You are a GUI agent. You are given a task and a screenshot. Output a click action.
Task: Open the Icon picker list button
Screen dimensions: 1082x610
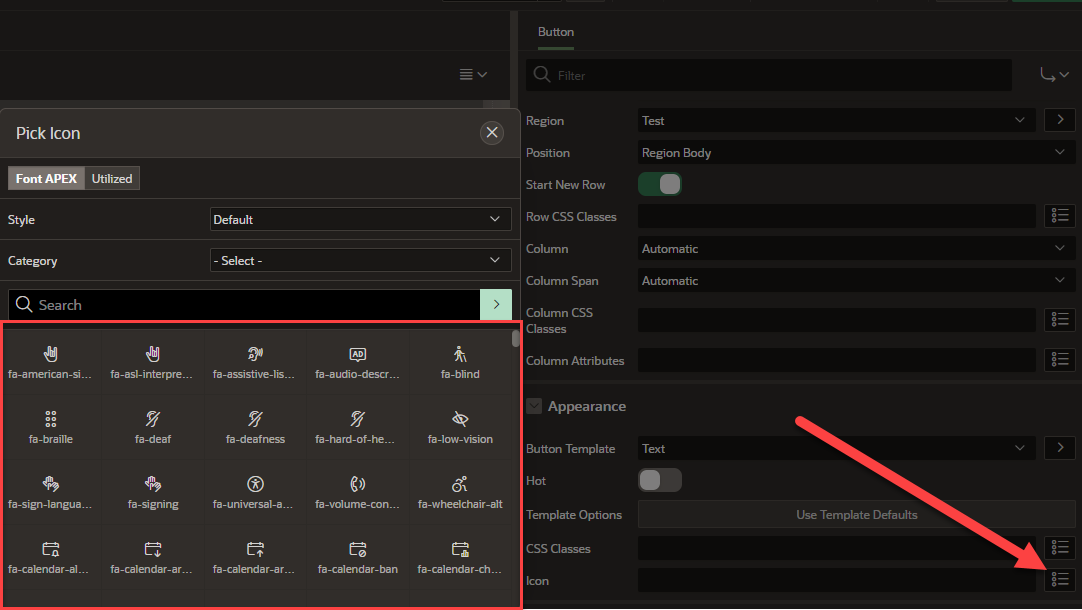[x=1060, y=580]
